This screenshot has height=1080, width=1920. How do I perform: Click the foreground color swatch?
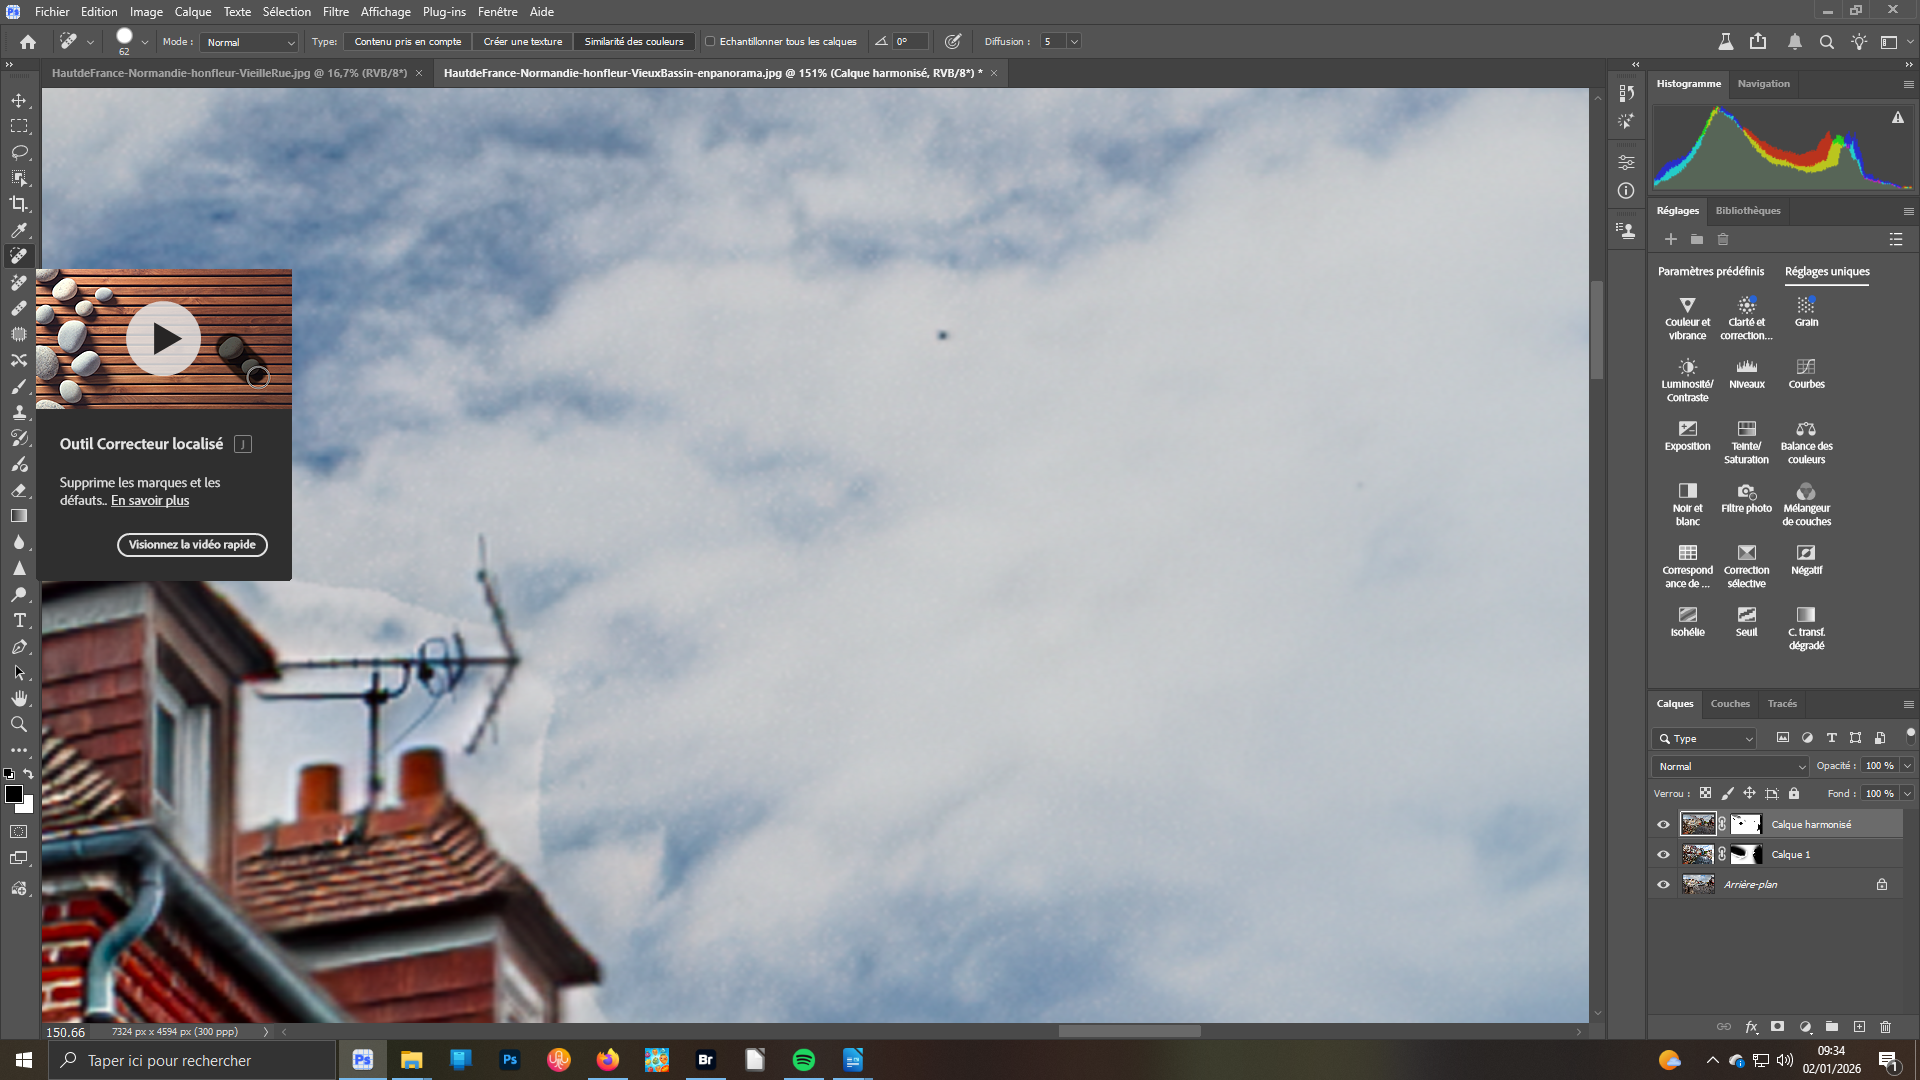(x=13, y=794)
